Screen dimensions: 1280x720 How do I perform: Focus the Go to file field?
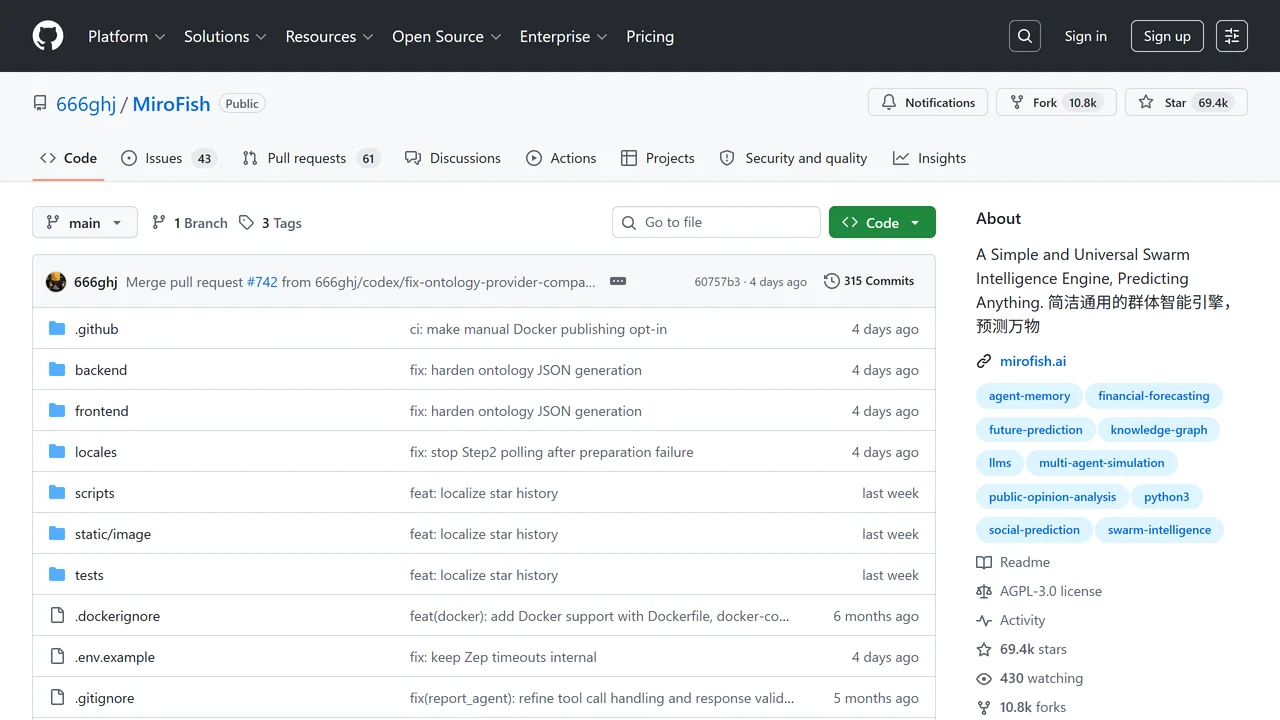(716, 222)
